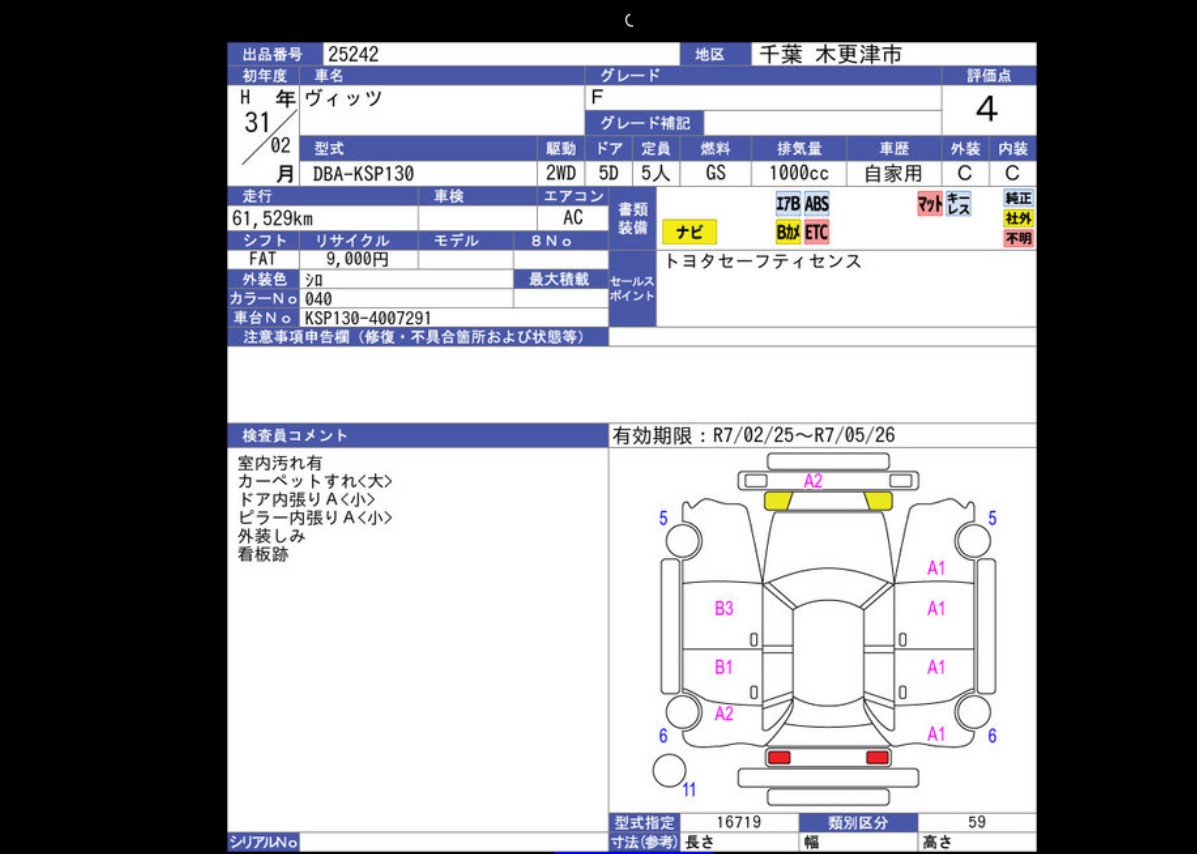Click the right yellow headlight on car diagram
Viewport: 1197px width, 854px height.
[x=879, y=501]
